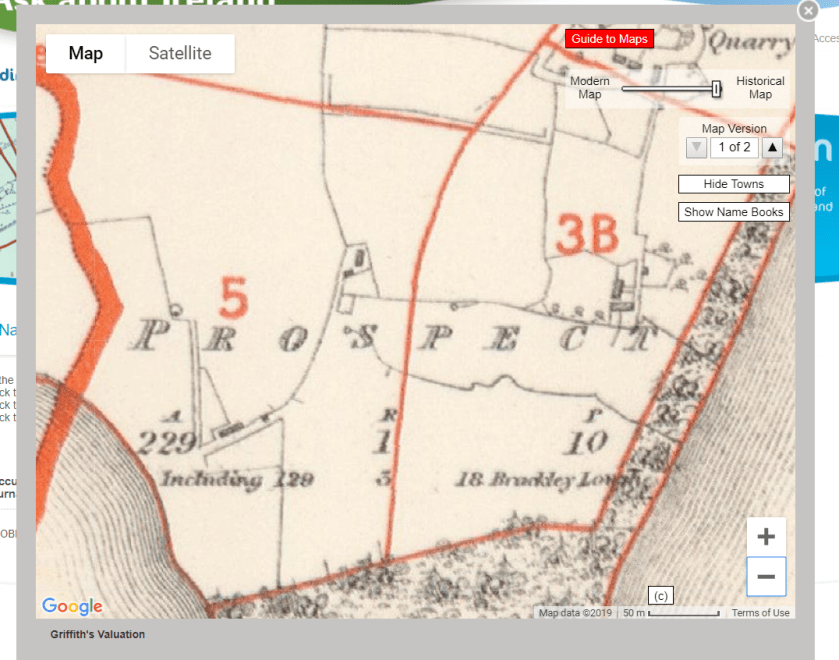839x660 pixels.
Task: Click the map version down arrow
Action: click(696, 147)
